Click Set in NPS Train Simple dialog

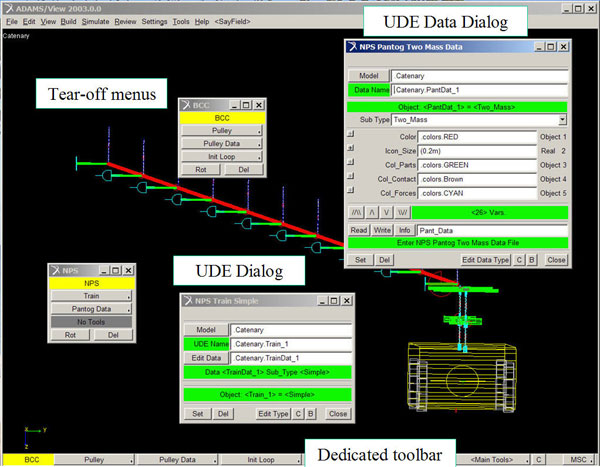coord(197,414)
